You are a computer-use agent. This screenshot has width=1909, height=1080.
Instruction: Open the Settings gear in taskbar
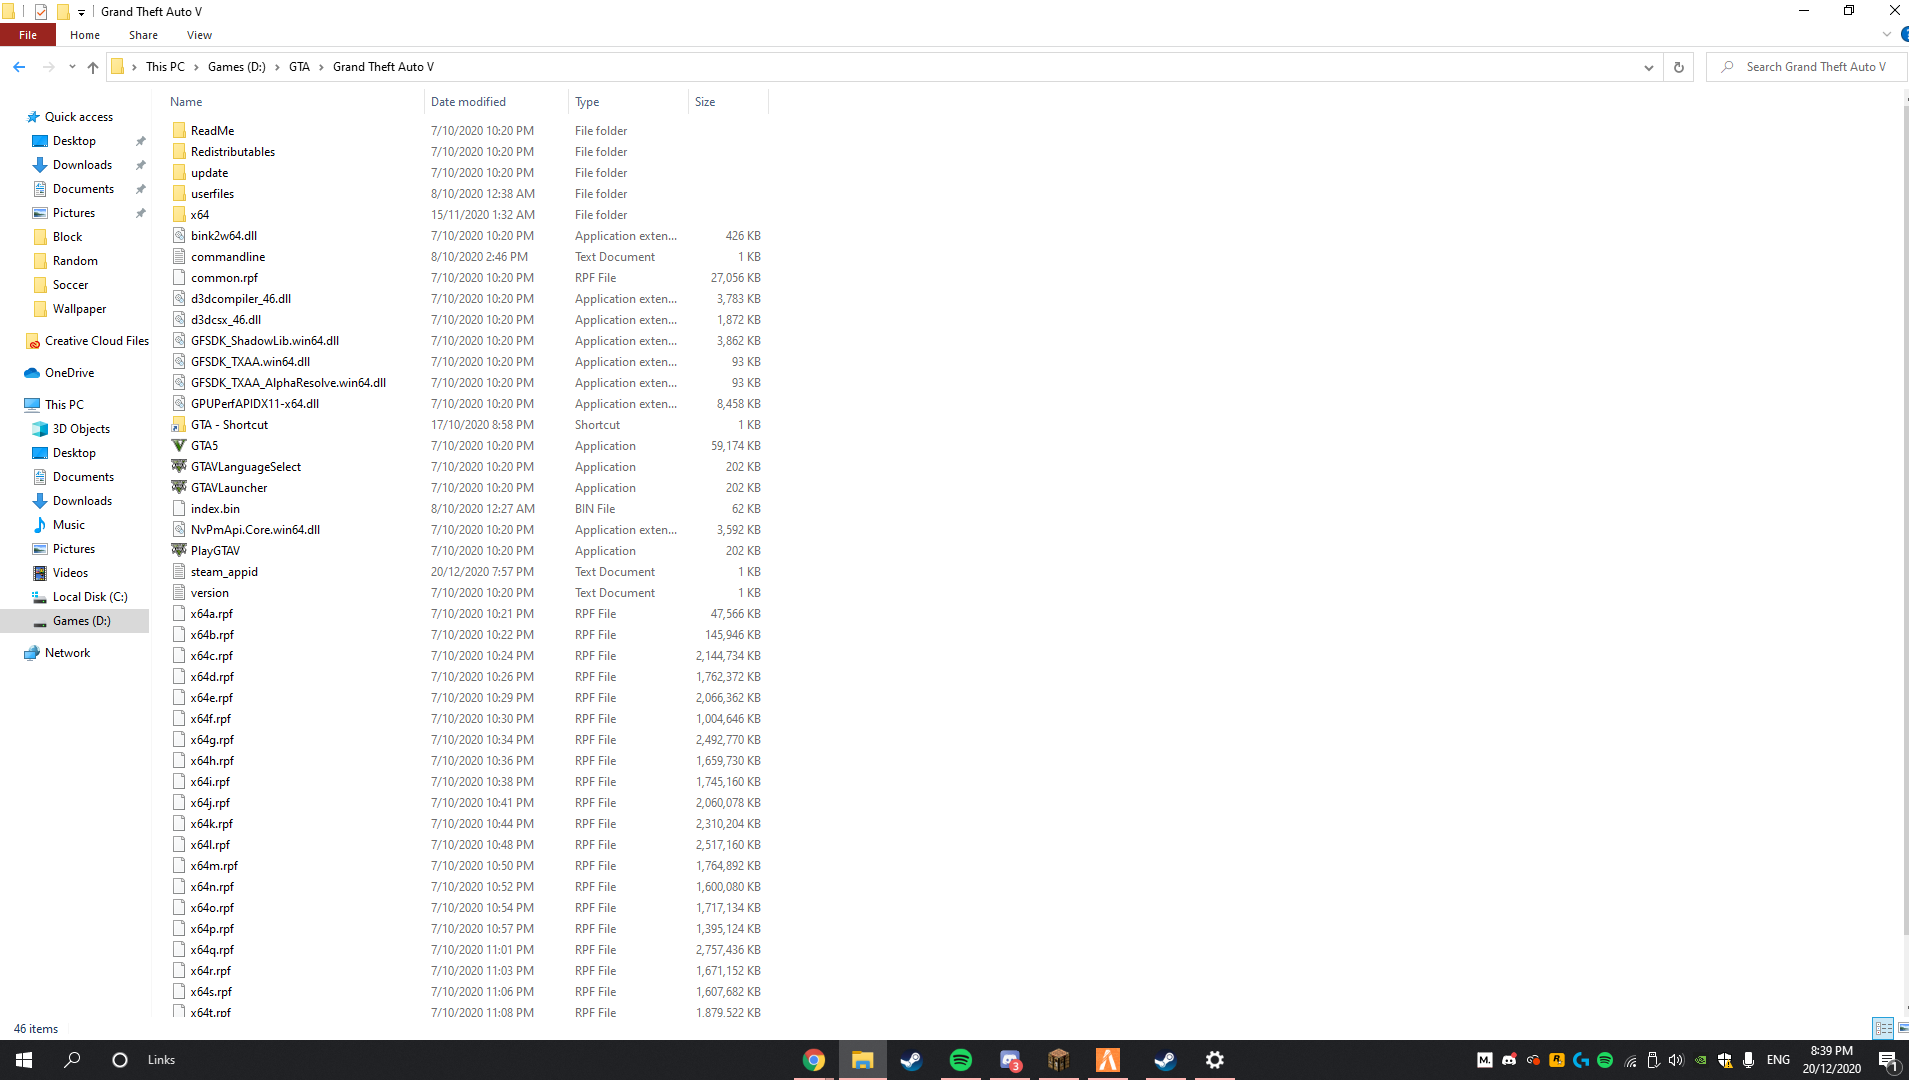point(1215,1060)
